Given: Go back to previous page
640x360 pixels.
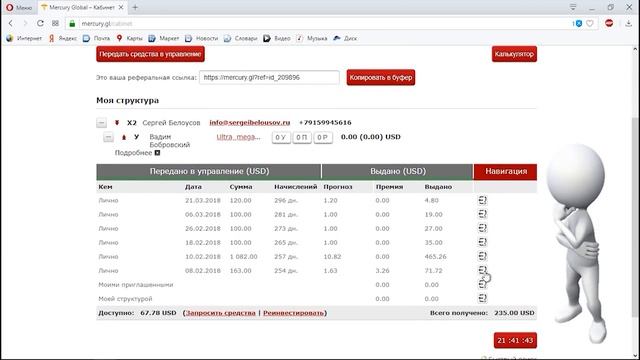Looking at the screenshot, I should tap(11, 23).
